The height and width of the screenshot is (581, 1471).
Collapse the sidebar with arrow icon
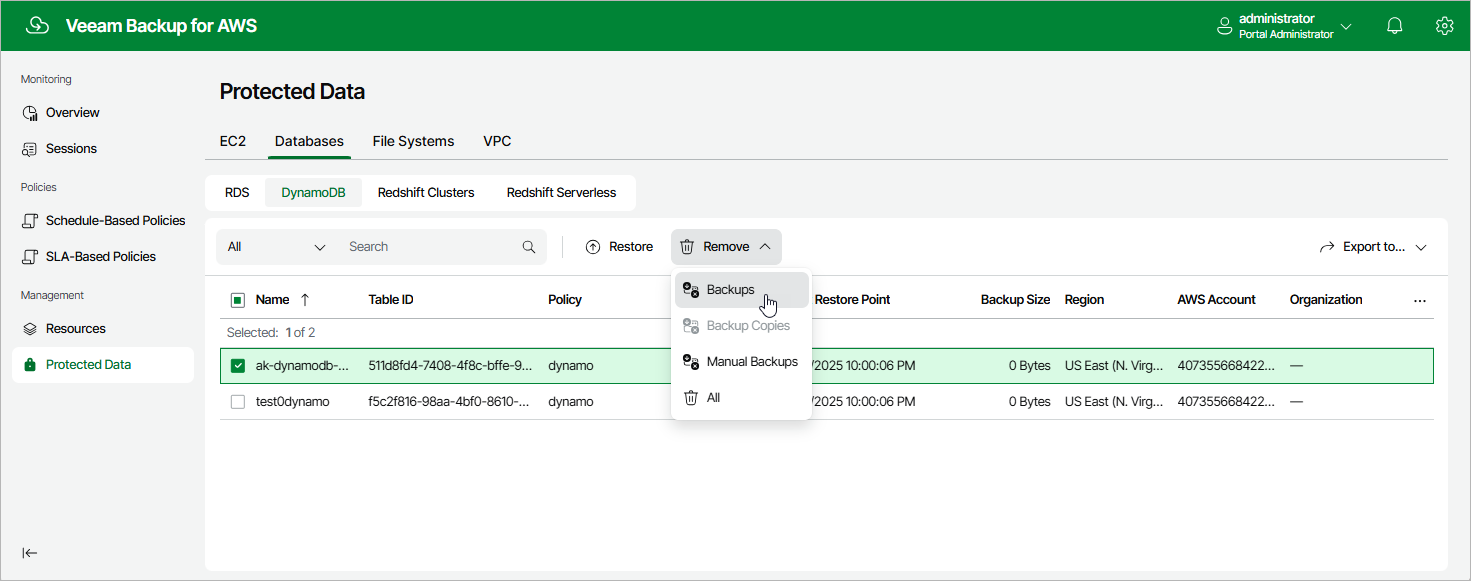[x=30, y=553]
